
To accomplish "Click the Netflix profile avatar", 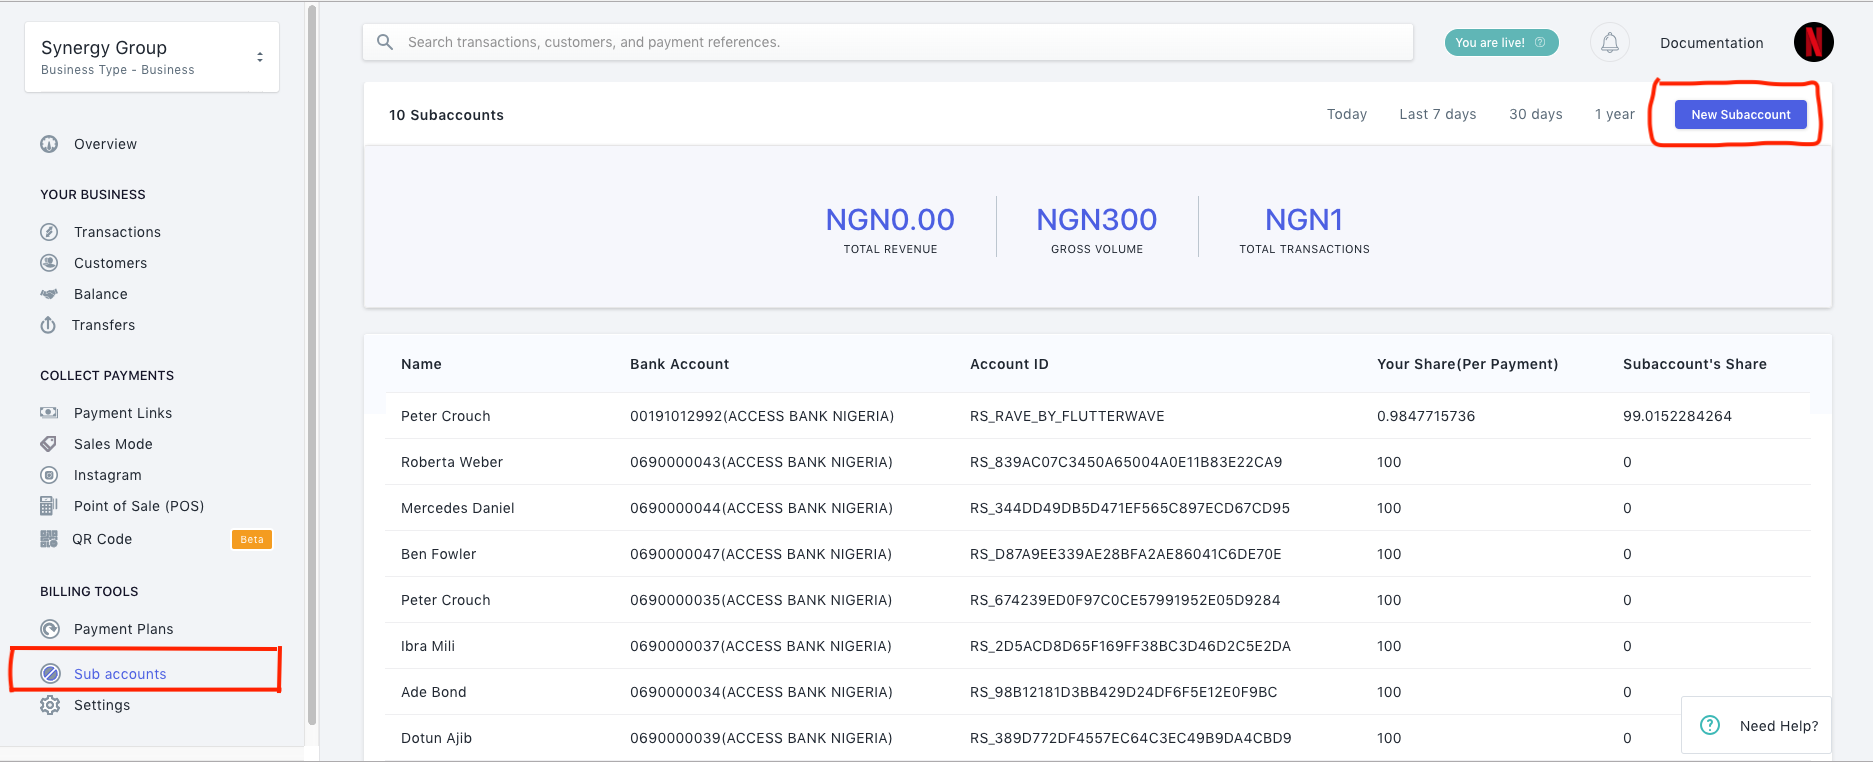I will pyautogui.click(x=1813, y=42).
